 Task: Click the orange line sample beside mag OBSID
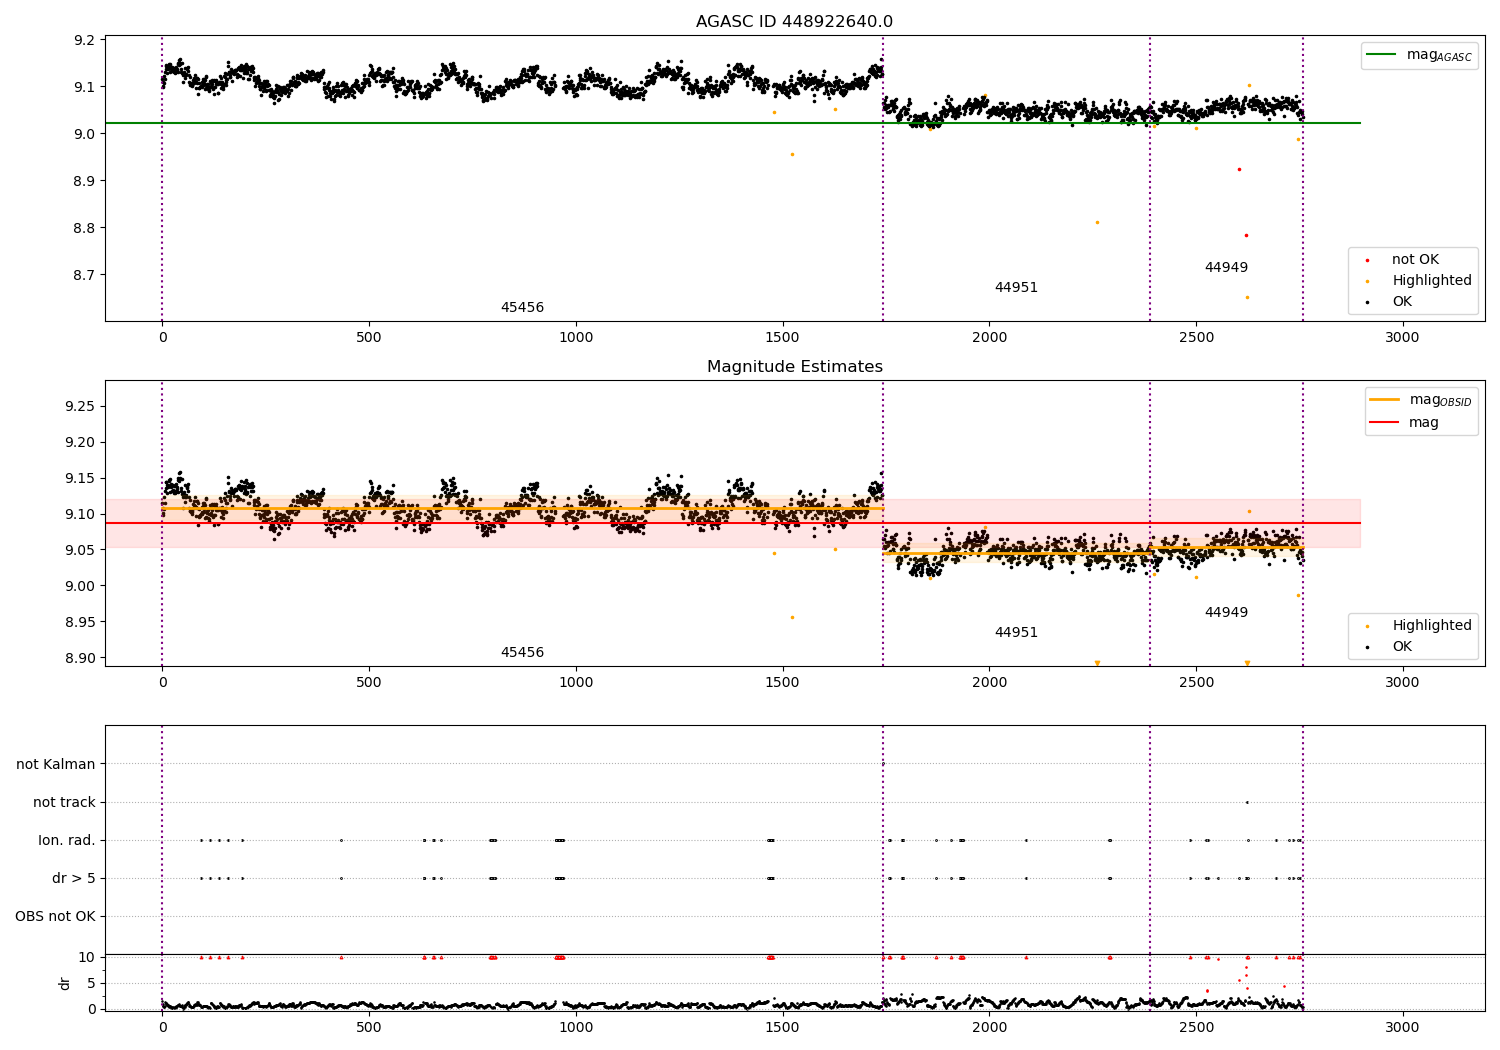pyautogui.click(x=1385, y=400)
